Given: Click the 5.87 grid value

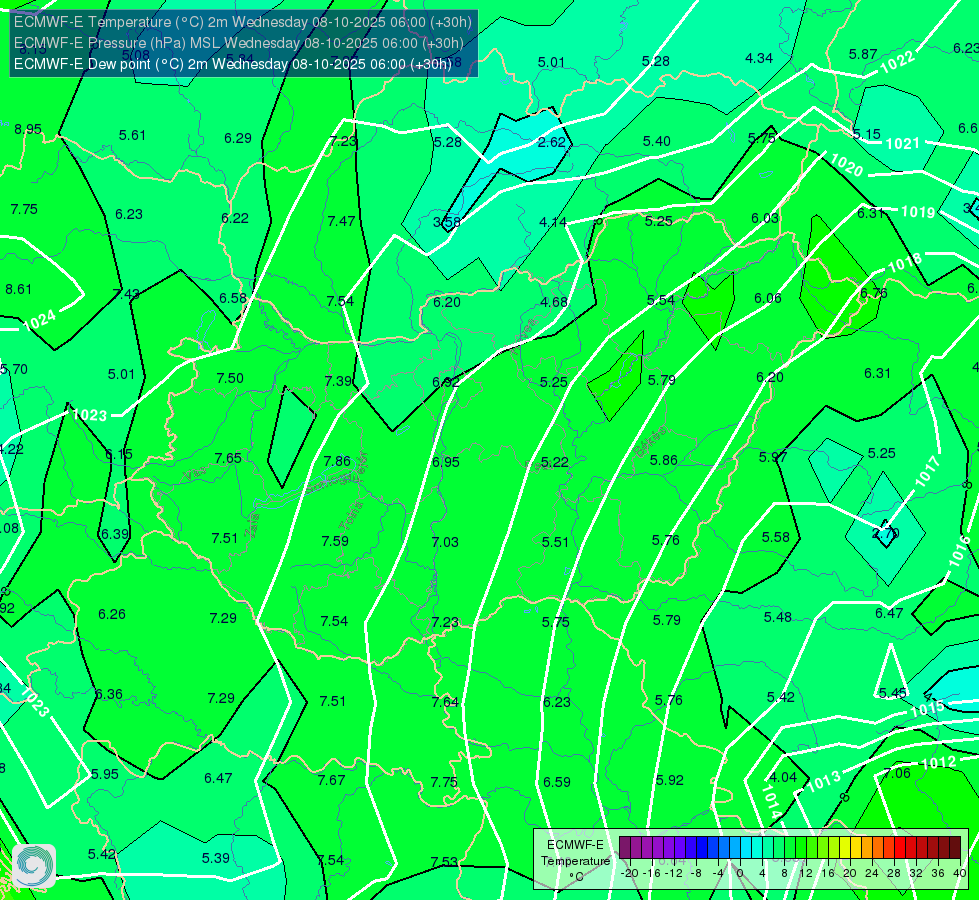Looking at the screenshot, I should [863, 54].
